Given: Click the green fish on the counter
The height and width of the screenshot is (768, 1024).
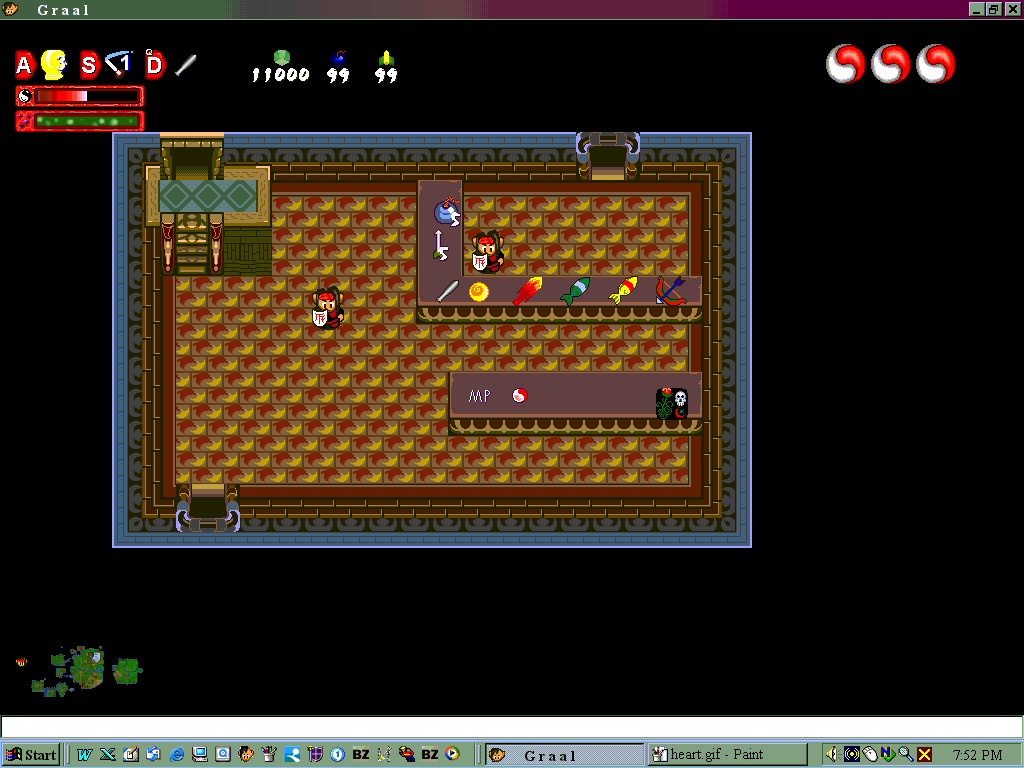Looking at the screenshot, I should coord(575,291).
